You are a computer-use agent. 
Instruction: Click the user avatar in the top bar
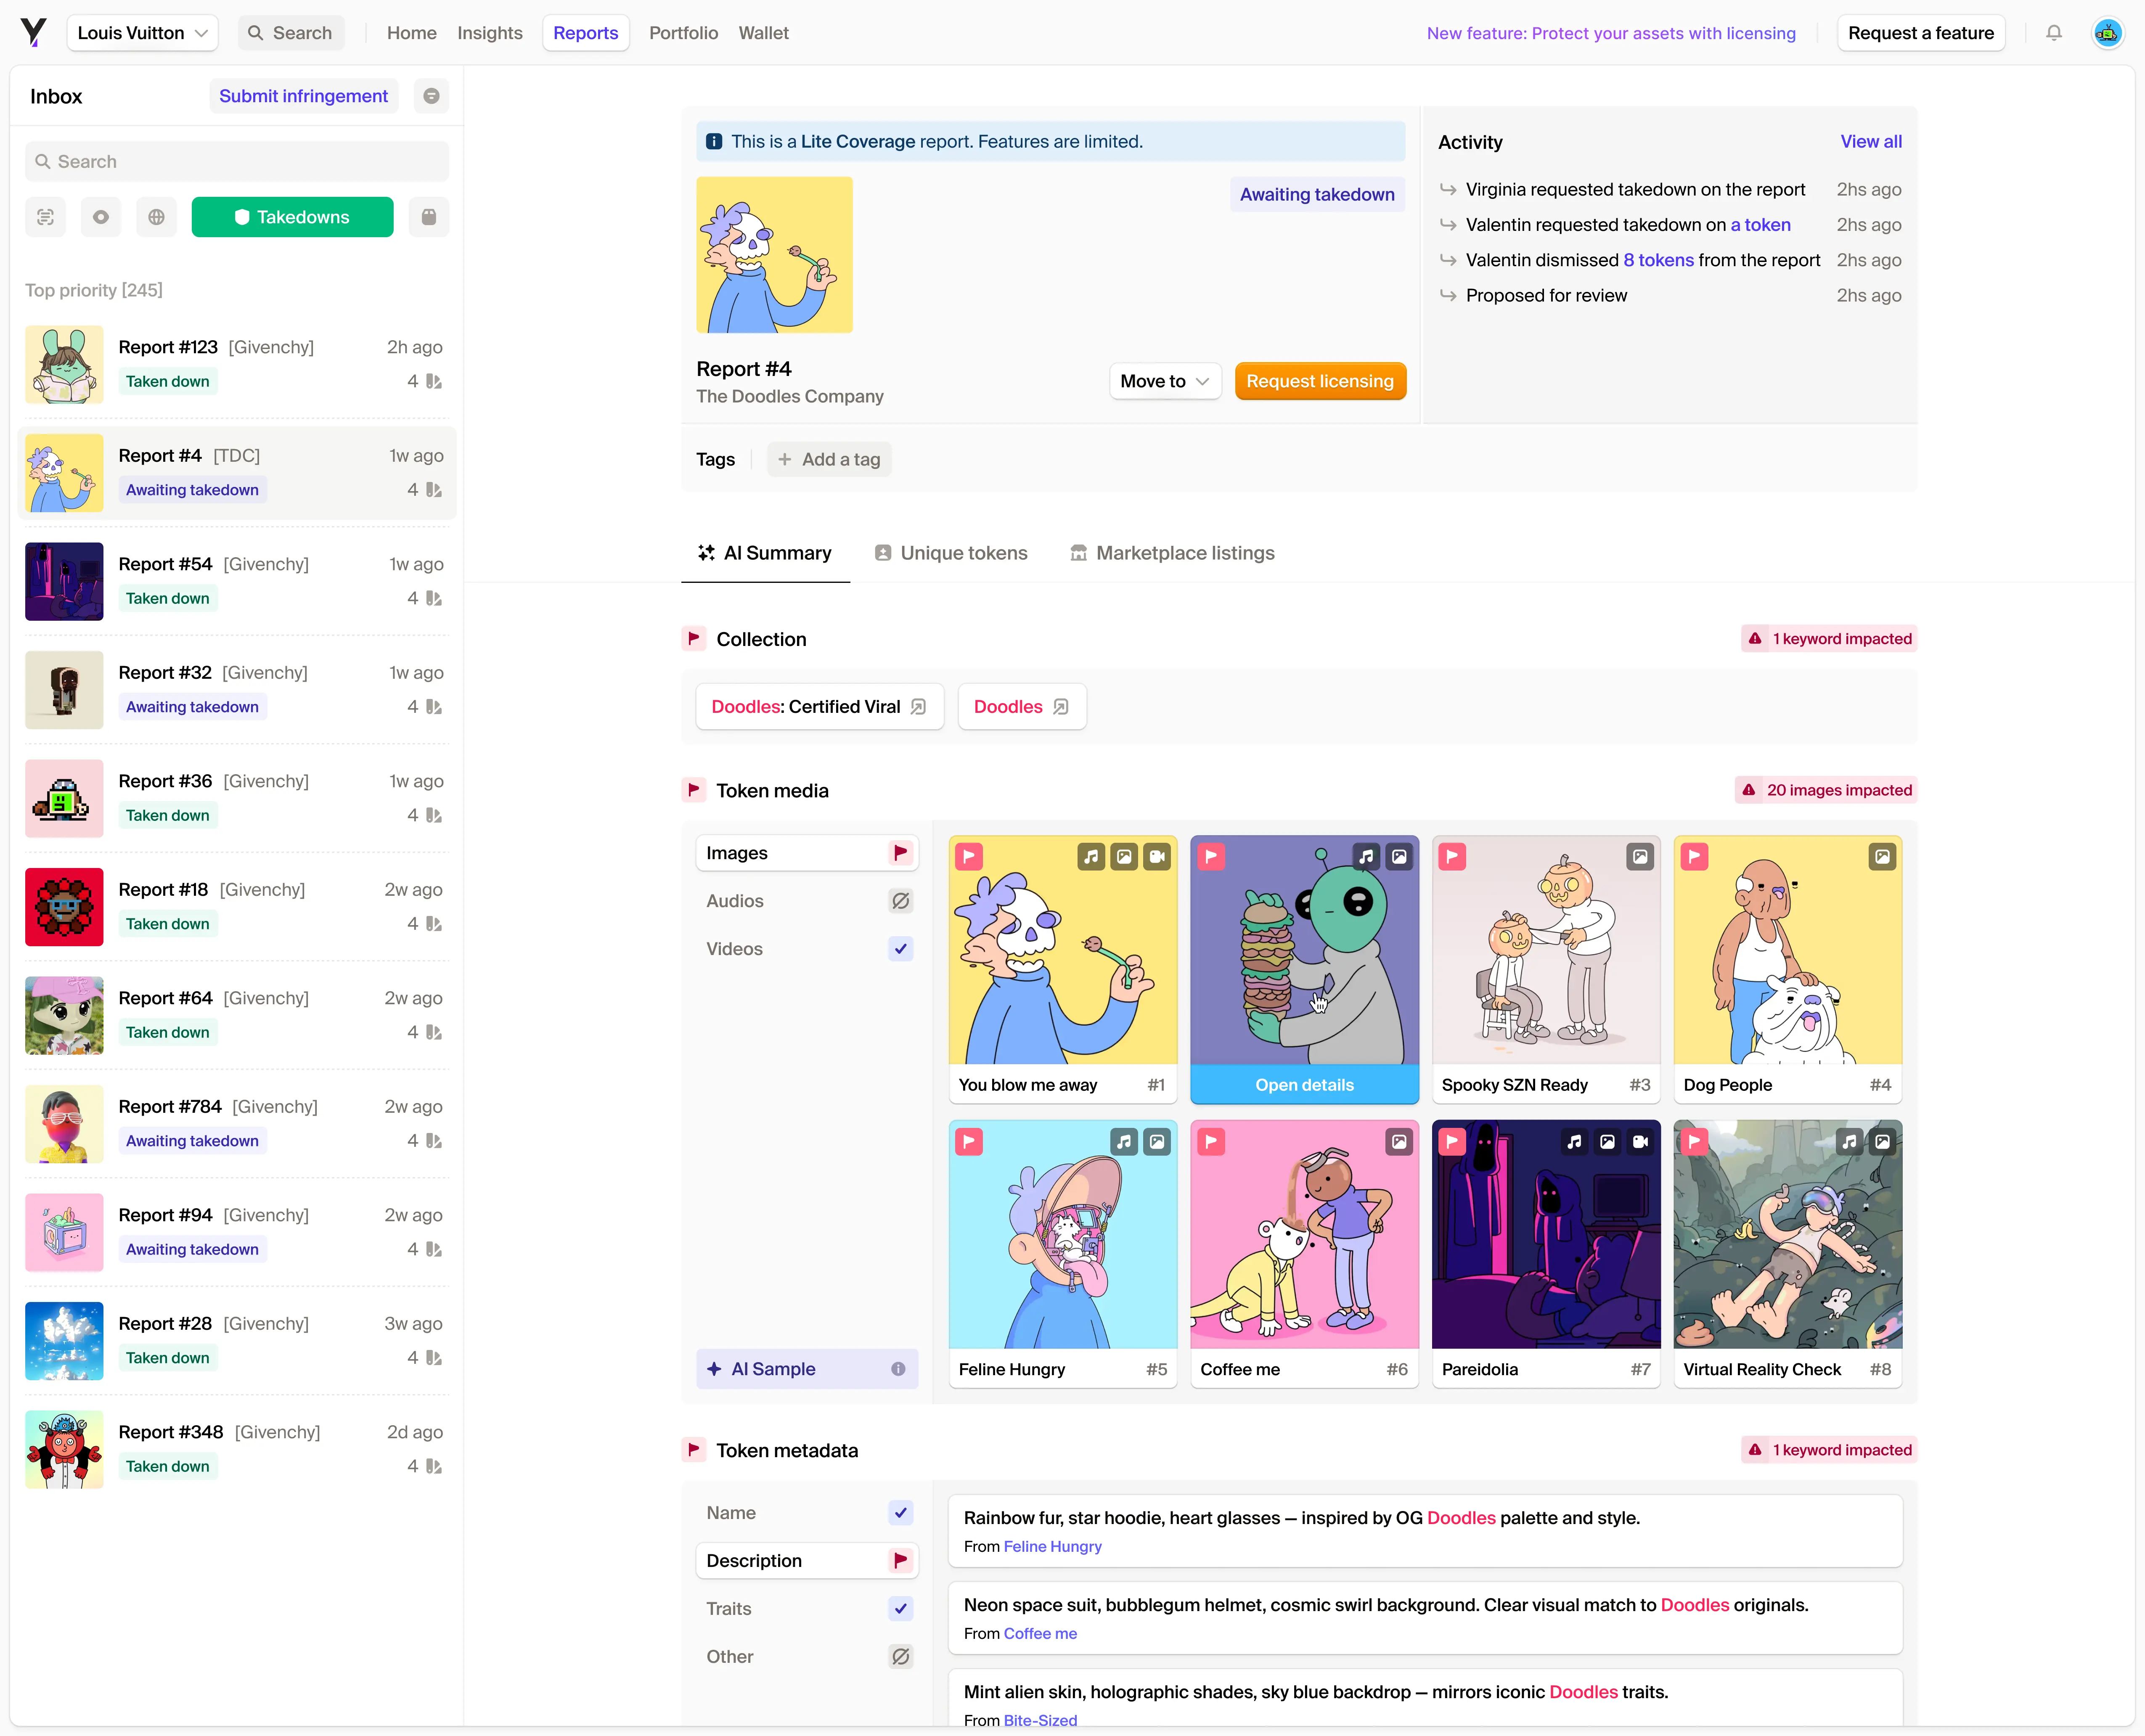(x=2107, y=33)
